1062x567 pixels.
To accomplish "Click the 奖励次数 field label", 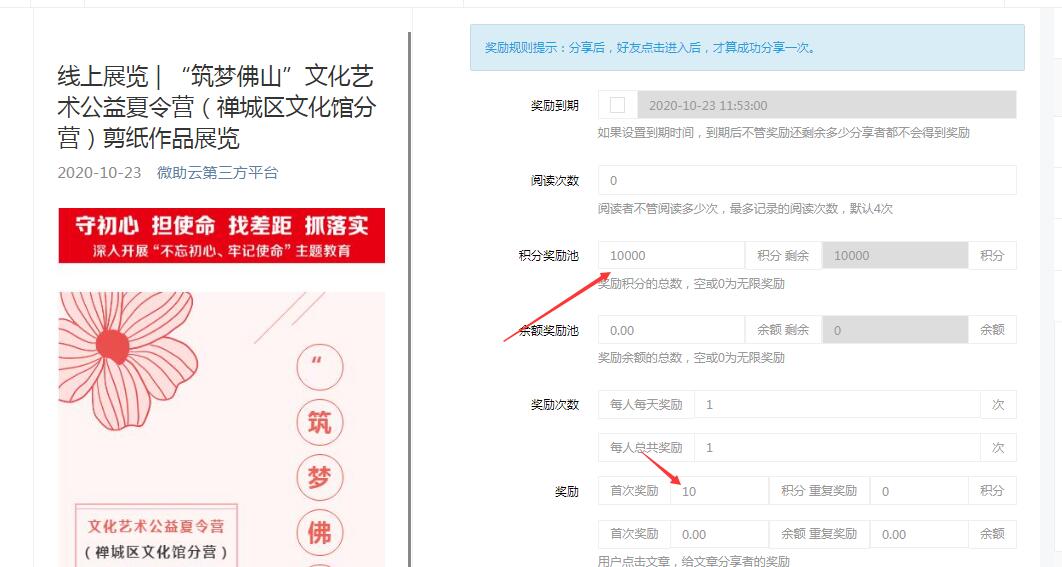I will coord(555,404).
